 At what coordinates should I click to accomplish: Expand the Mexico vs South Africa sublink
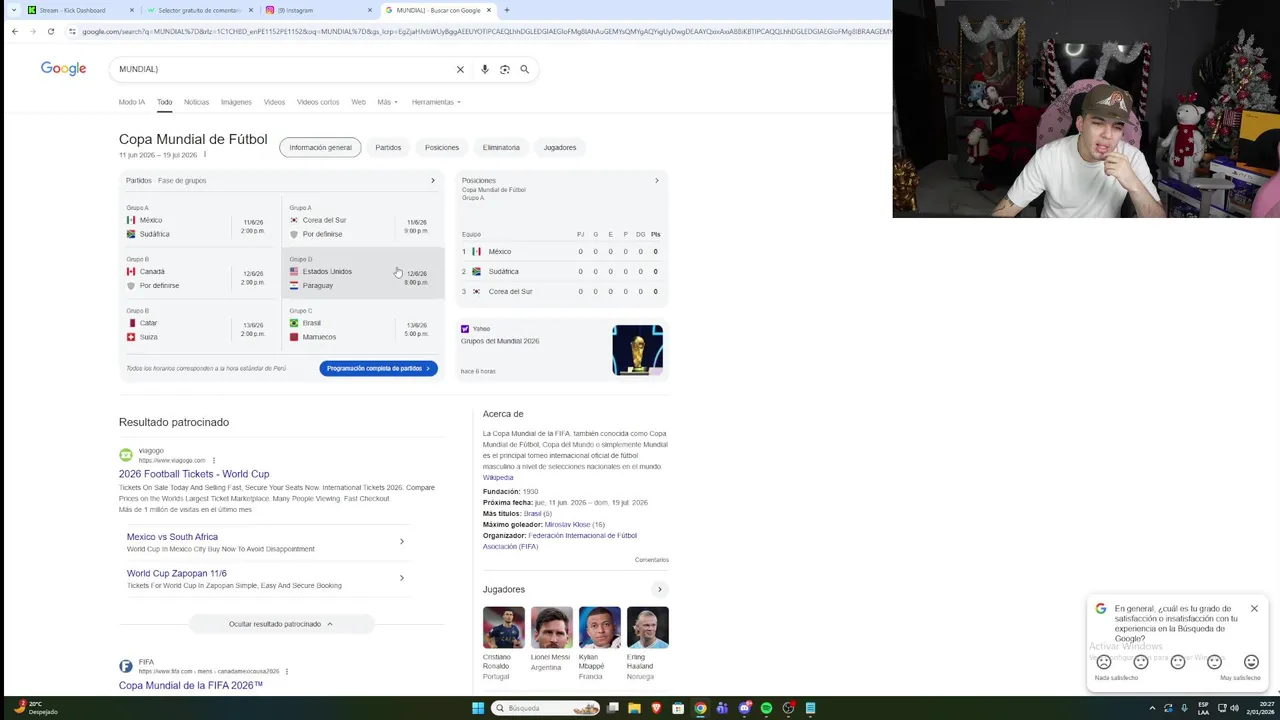pos(402,542)
